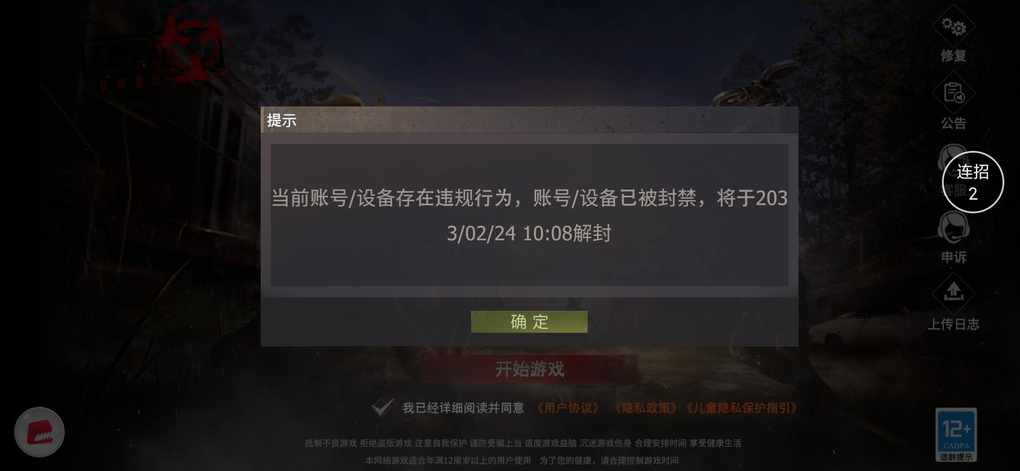
Task: Open the 修复 repair gear icon
Action: tap(954, 26)
